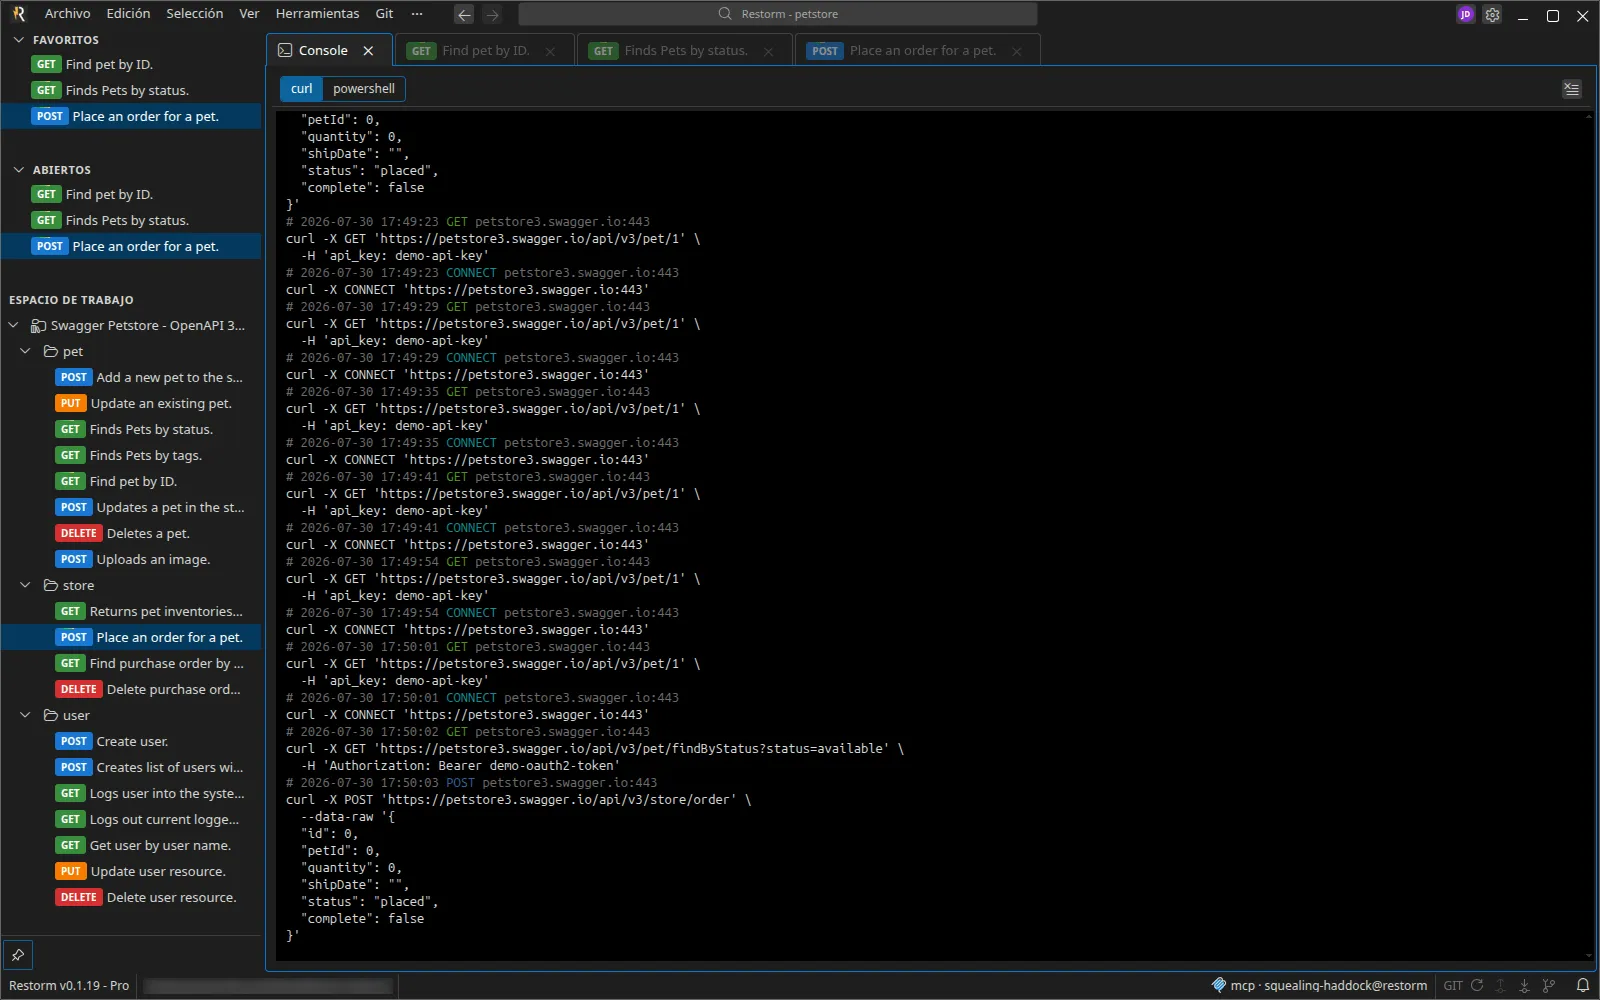Open the notifications bell in the status bar

tap(1582, 985)
